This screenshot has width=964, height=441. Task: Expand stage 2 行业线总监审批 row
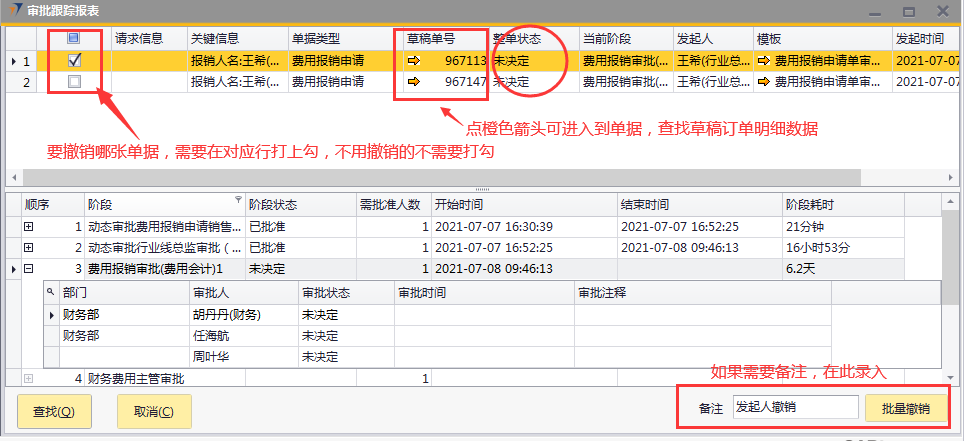point(29,247)
